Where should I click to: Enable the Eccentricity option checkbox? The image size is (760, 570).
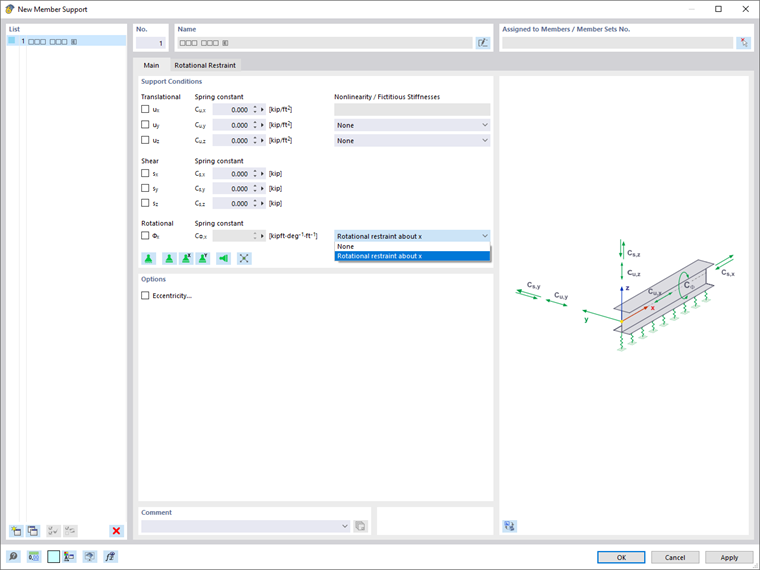(x=145, y=295)
